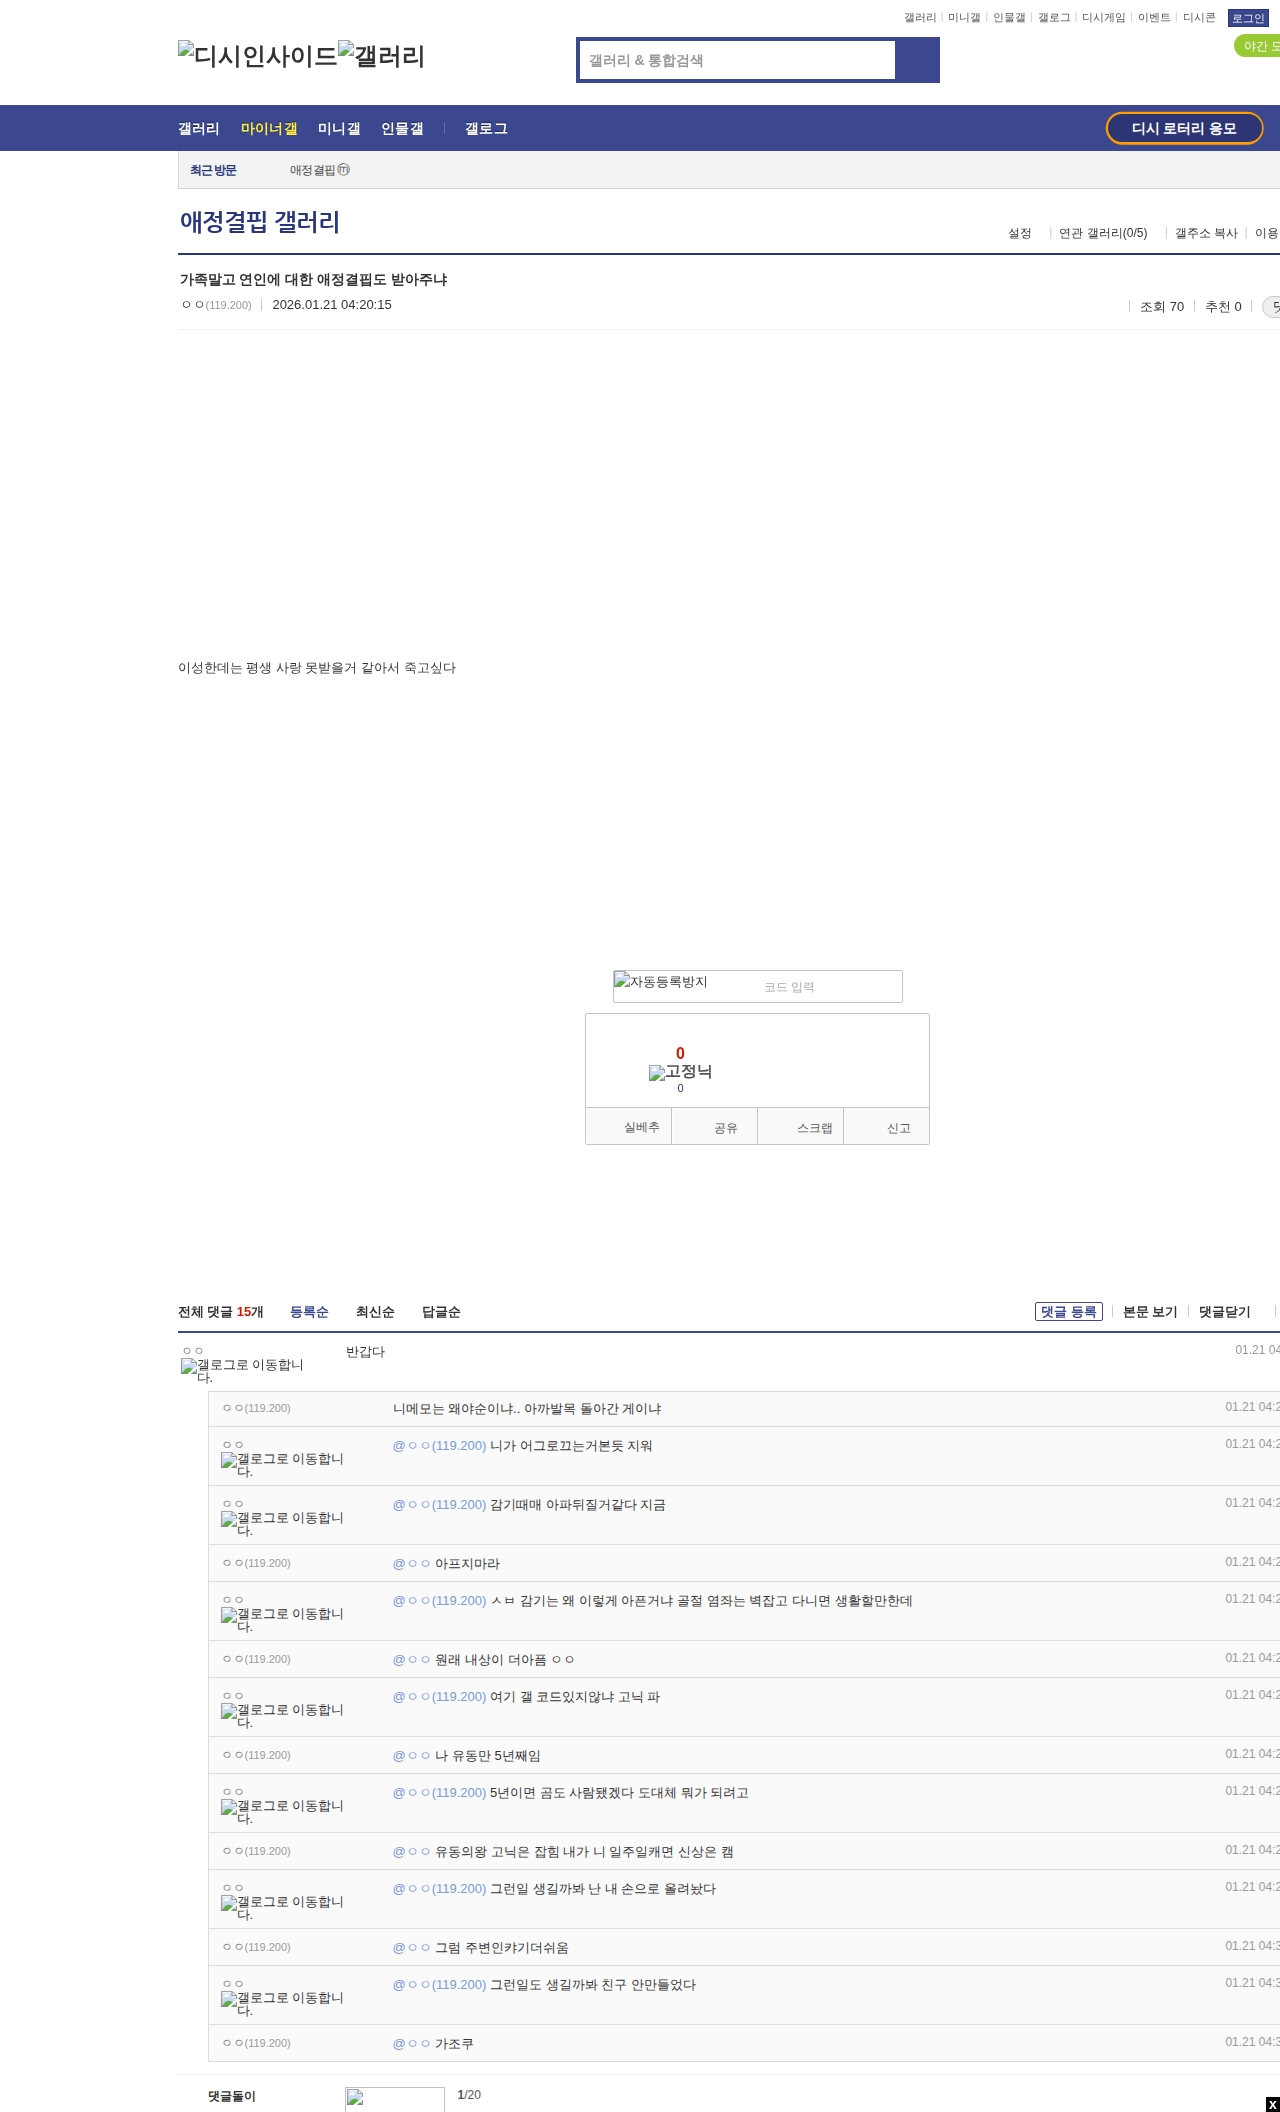This screenshot has width=1280, height=2112.
Task: Click the comment 나 유동만 5년째임
Action: pos(488,1756)
